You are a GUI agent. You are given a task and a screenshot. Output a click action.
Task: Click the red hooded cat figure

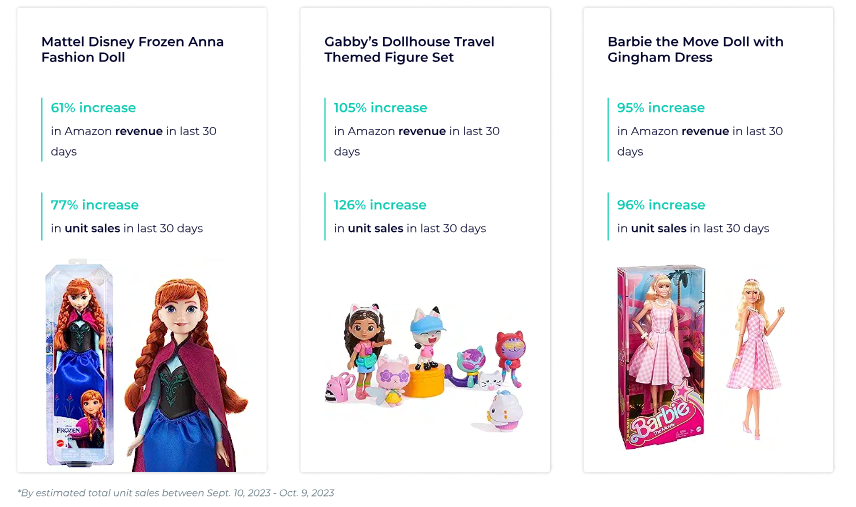pos(509,356)
